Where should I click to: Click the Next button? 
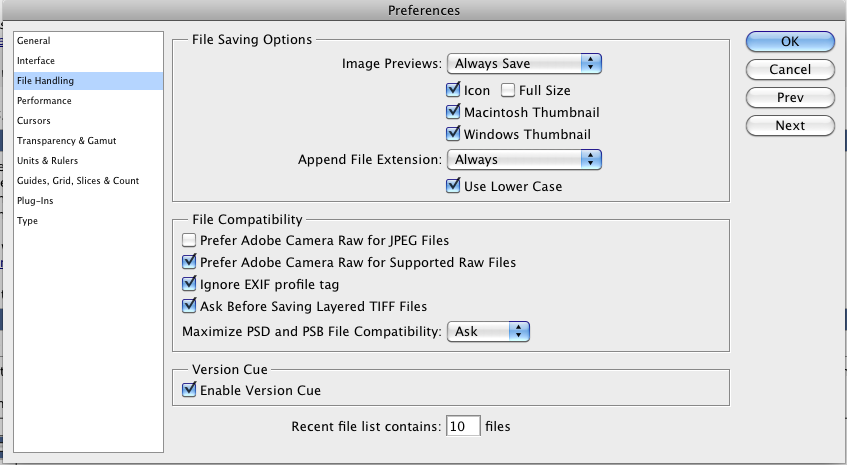790,126
